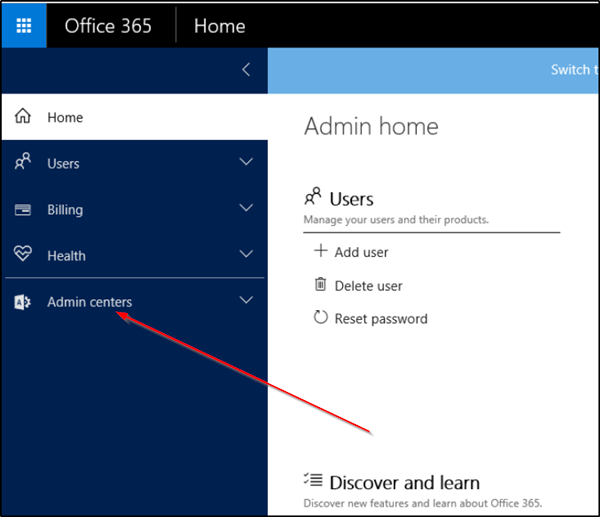The image size is (600, 517).
Task: Click the Home label in the top bar
Action: click(220, 26)
